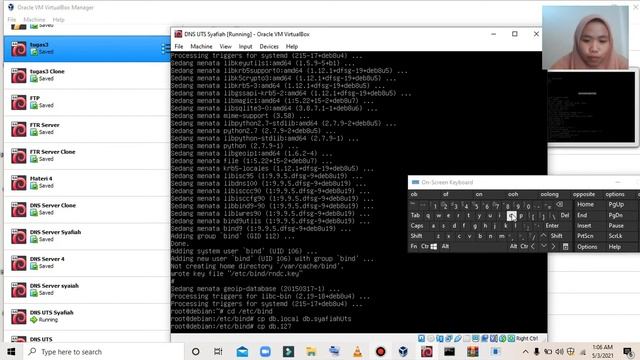This screenshot has width=640, height=360.
Task: Click the Right Ctrl host key indicator
Action: pos(527,338)
